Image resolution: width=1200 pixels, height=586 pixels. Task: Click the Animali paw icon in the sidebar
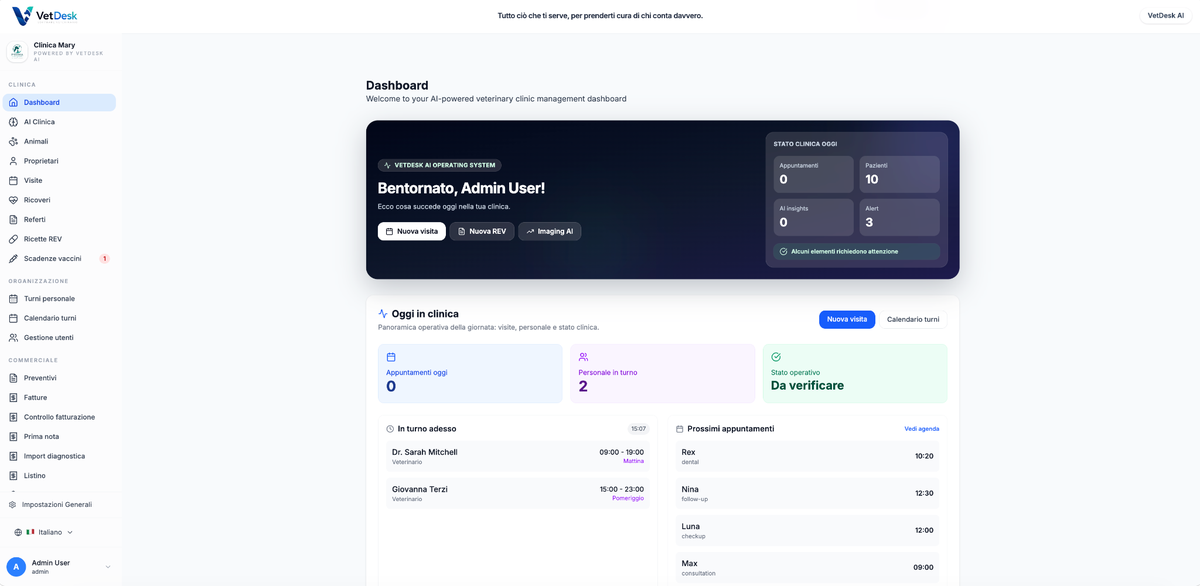(x=13, y=141)
